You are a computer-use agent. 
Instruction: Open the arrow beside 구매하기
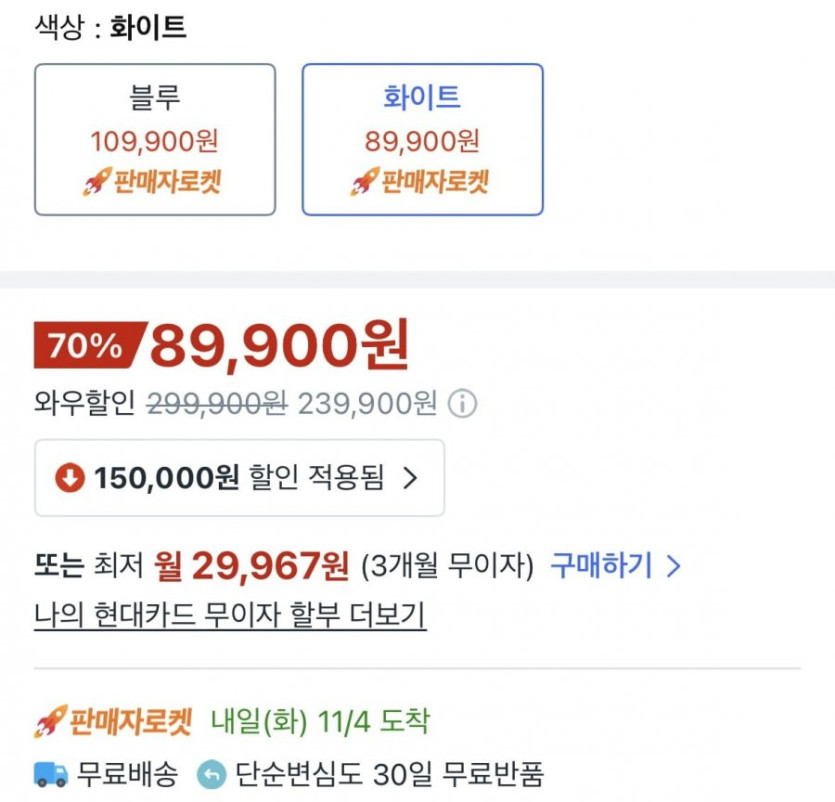(x=673, y=567)
